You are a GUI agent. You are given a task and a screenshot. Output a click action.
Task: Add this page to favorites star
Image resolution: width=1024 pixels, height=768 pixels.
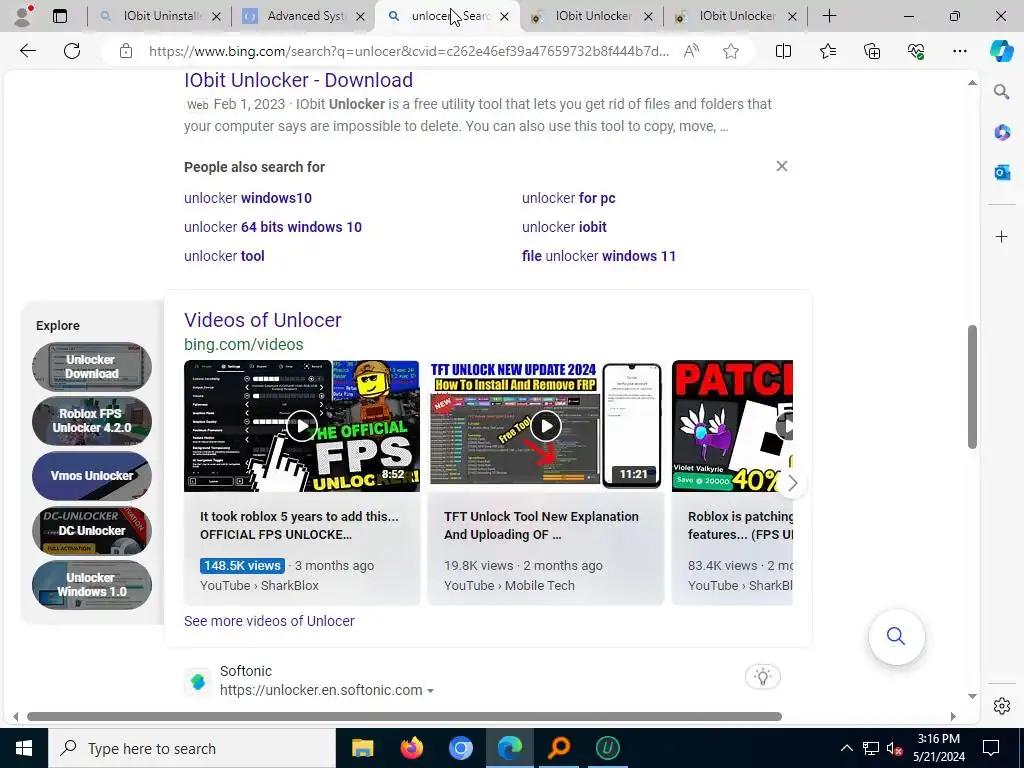(x=731, y=51)
